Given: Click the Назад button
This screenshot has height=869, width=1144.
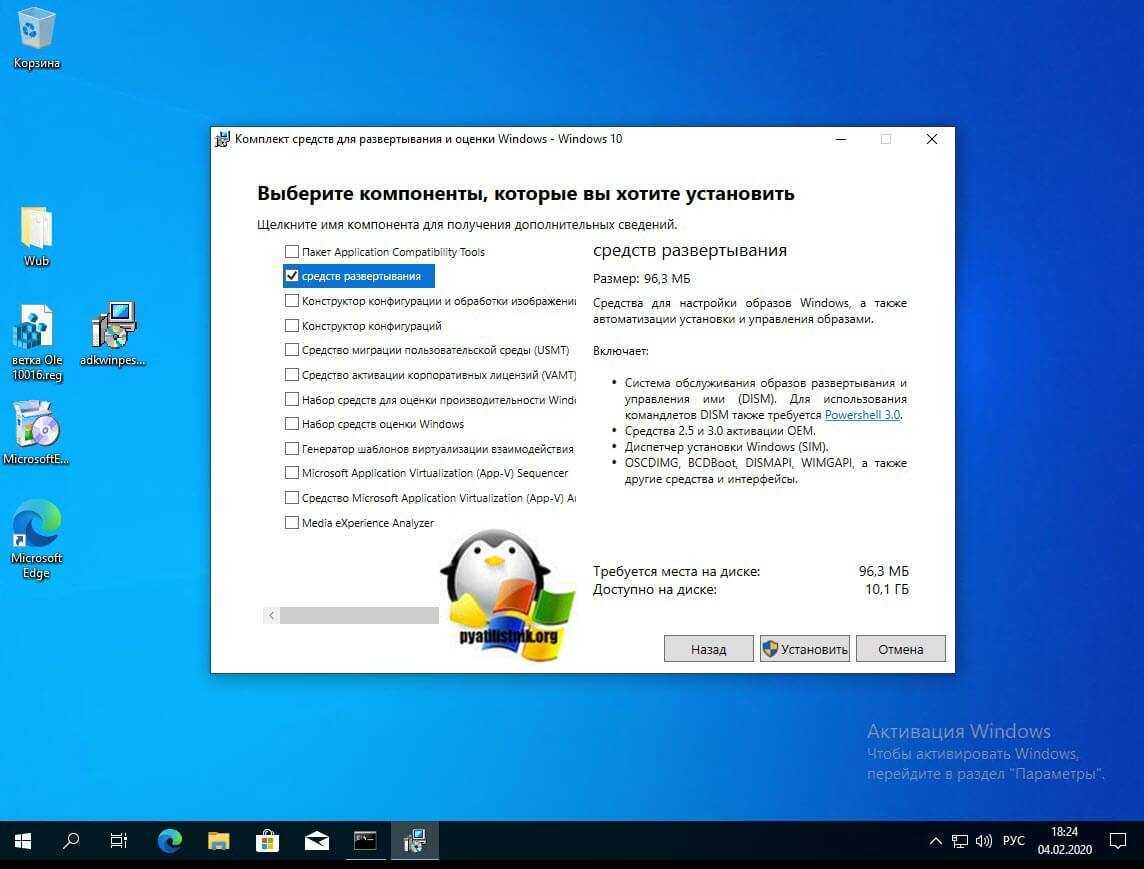Looking at the screenshot, I should [x=708, y=649].
